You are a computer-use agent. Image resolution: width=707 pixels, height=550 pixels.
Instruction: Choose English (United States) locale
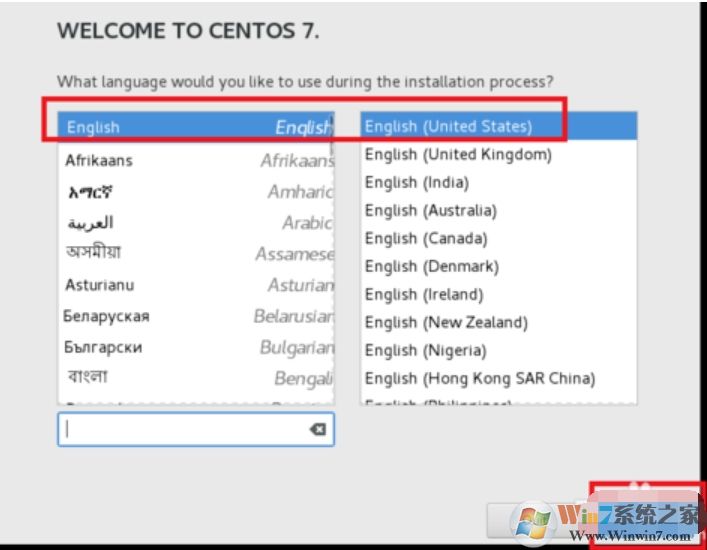pyautogui.click(x=498, y=126)
